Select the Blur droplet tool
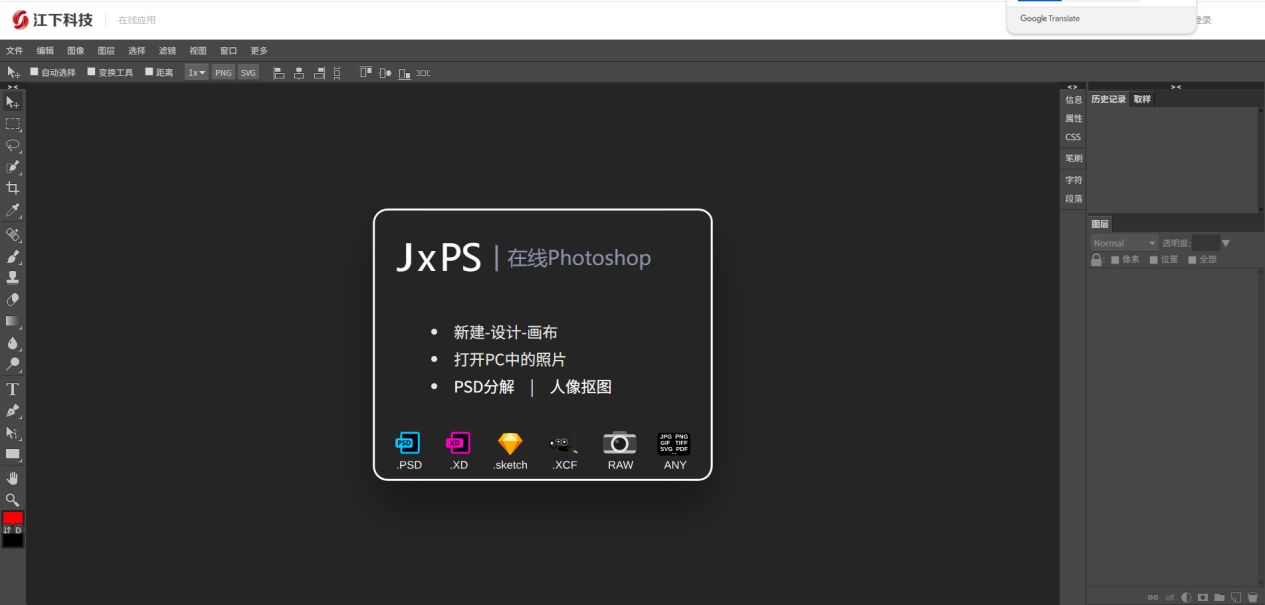This screenshot has width=1265, height=605. [x=13, y=343]
